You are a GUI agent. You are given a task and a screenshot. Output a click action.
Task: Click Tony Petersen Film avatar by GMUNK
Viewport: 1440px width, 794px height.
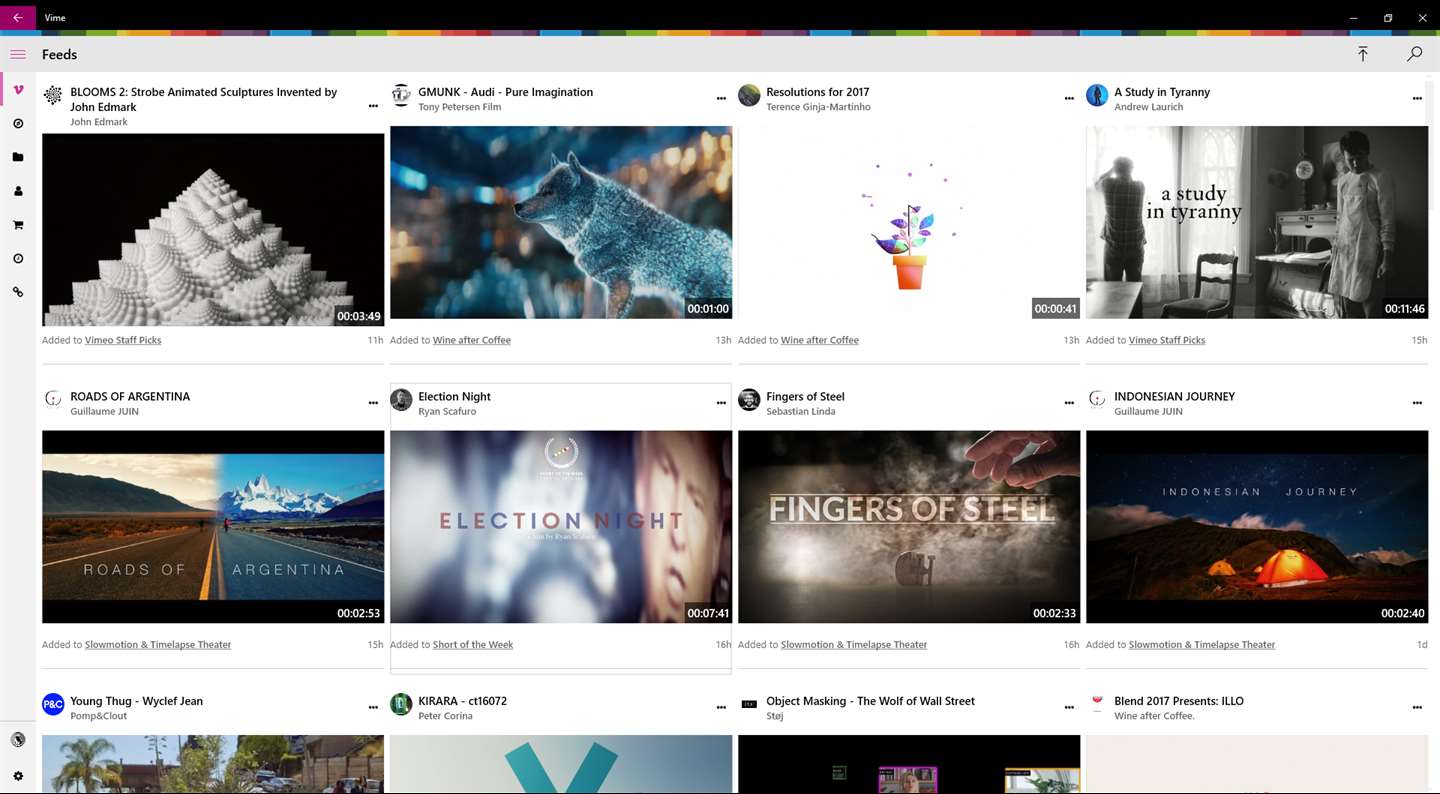tap(401, 95)
